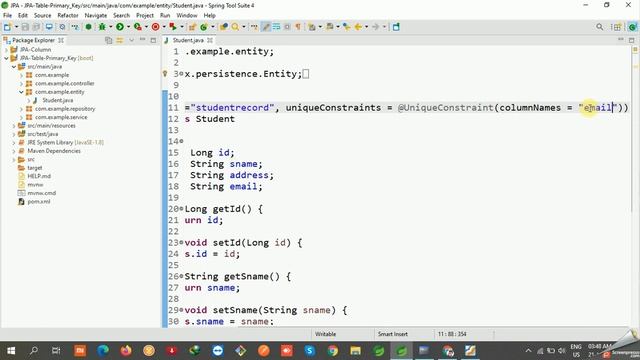640x360 pixels.
Task: Open the New file dropdown arrow
Action: [x=16, y=27]
